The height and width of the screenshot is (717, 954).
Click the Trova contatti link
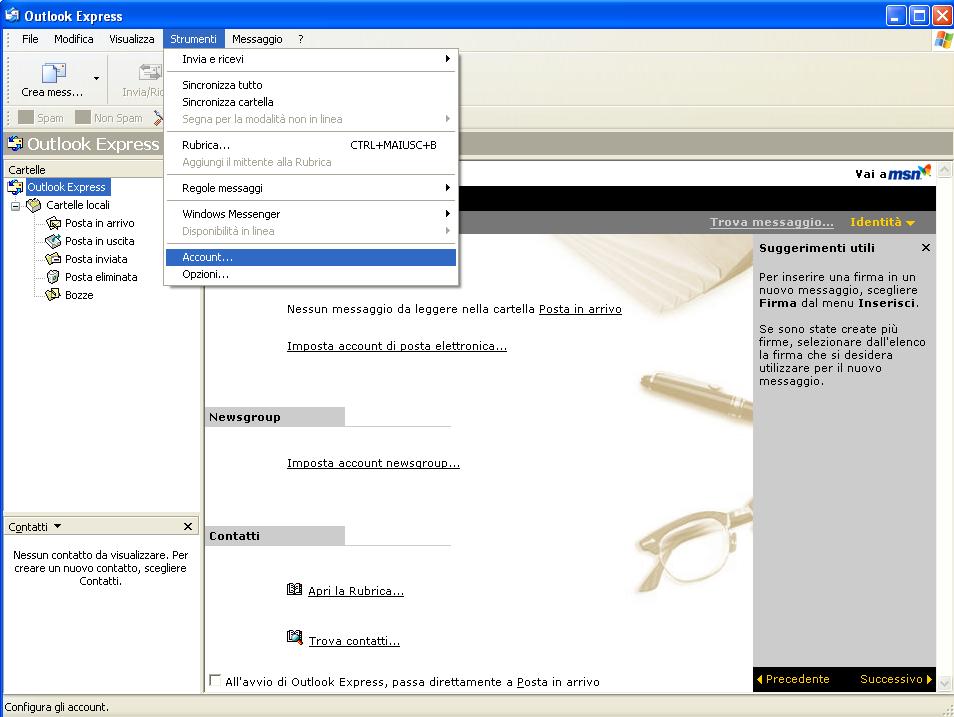coord(354,641)
